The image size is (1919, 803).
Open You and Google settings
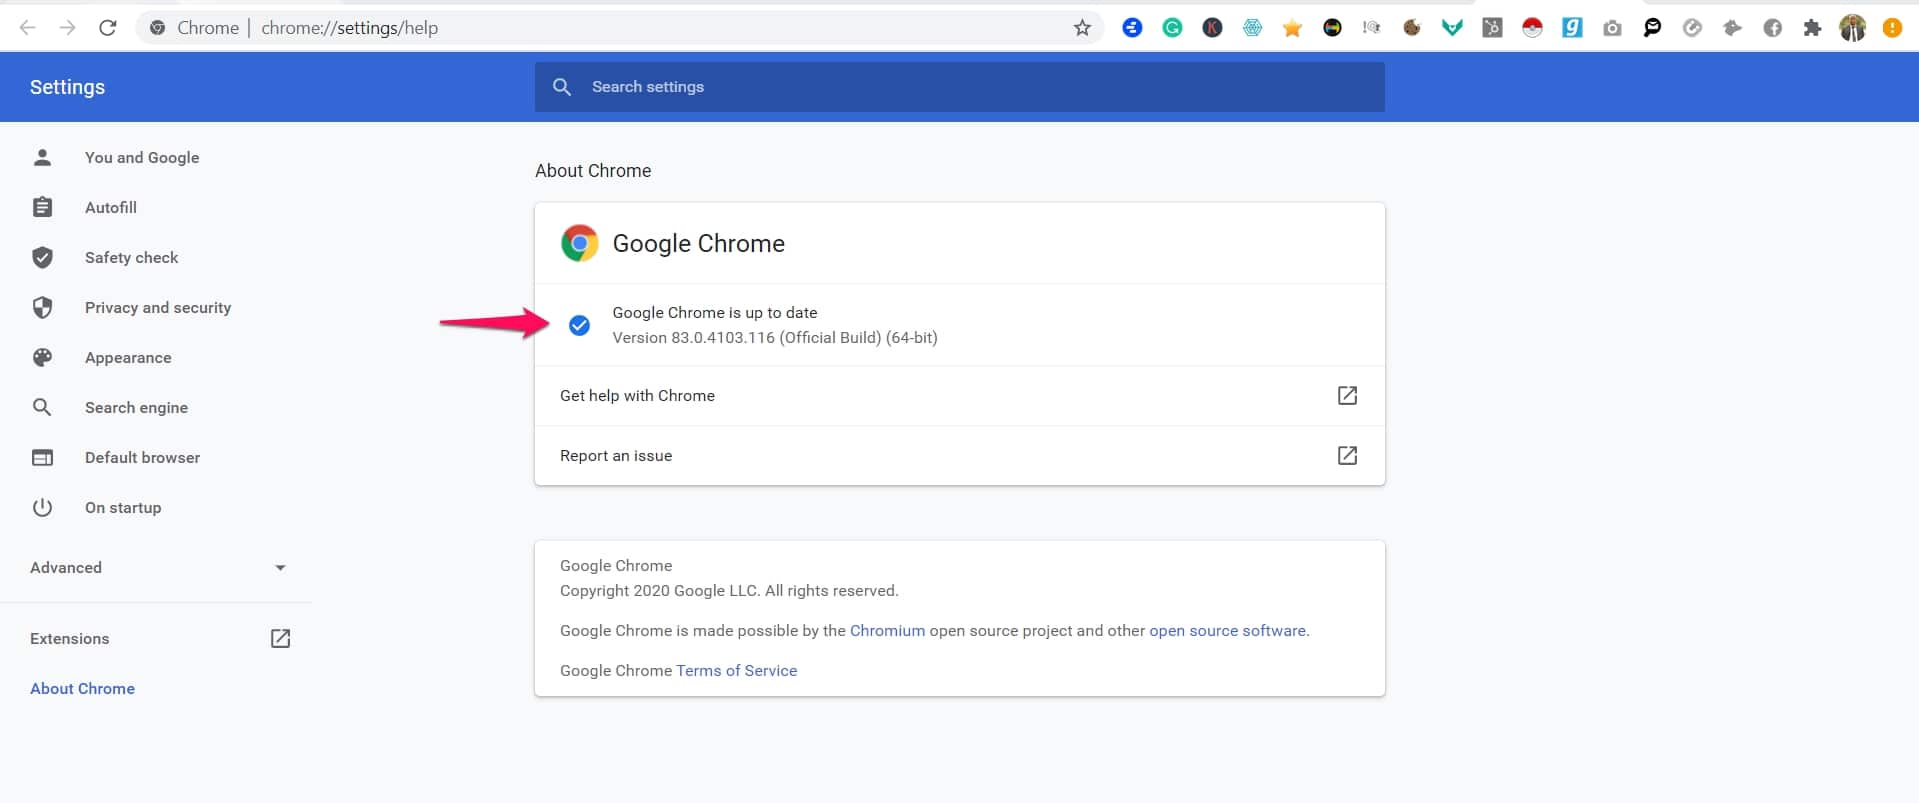[142, 158]
